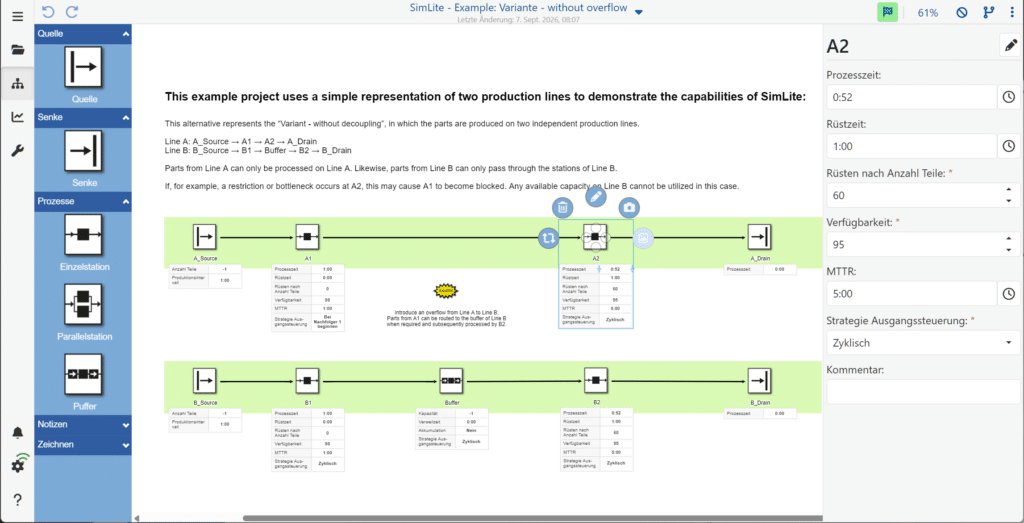The width and height of the screenshot is (1024, 523).
Task: Open clock picker for Rüstzeit
Action: coord(1009,146)
